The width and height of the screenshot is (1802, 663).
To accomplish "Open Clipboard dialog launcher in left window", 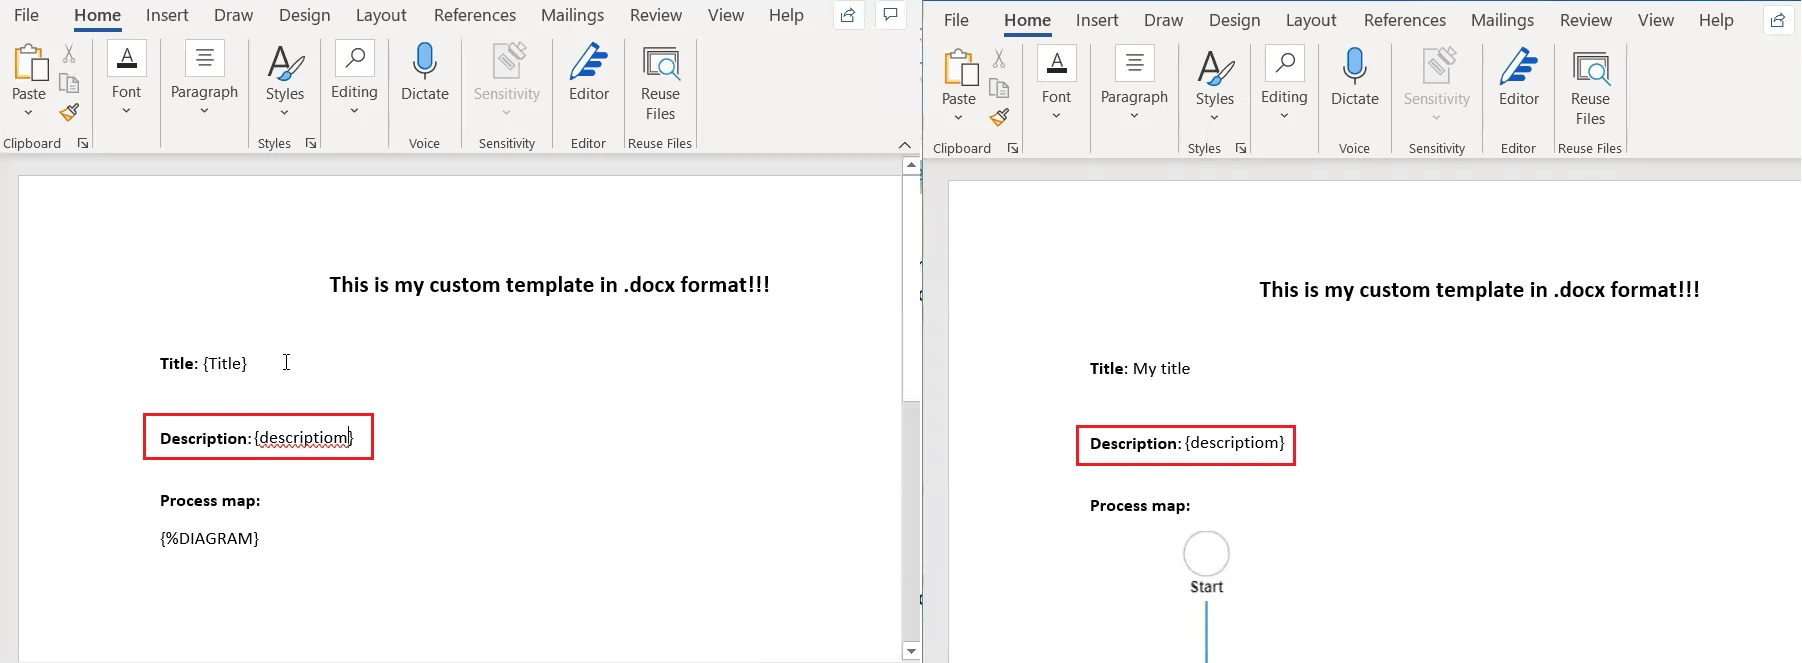I will click(83, 143).
